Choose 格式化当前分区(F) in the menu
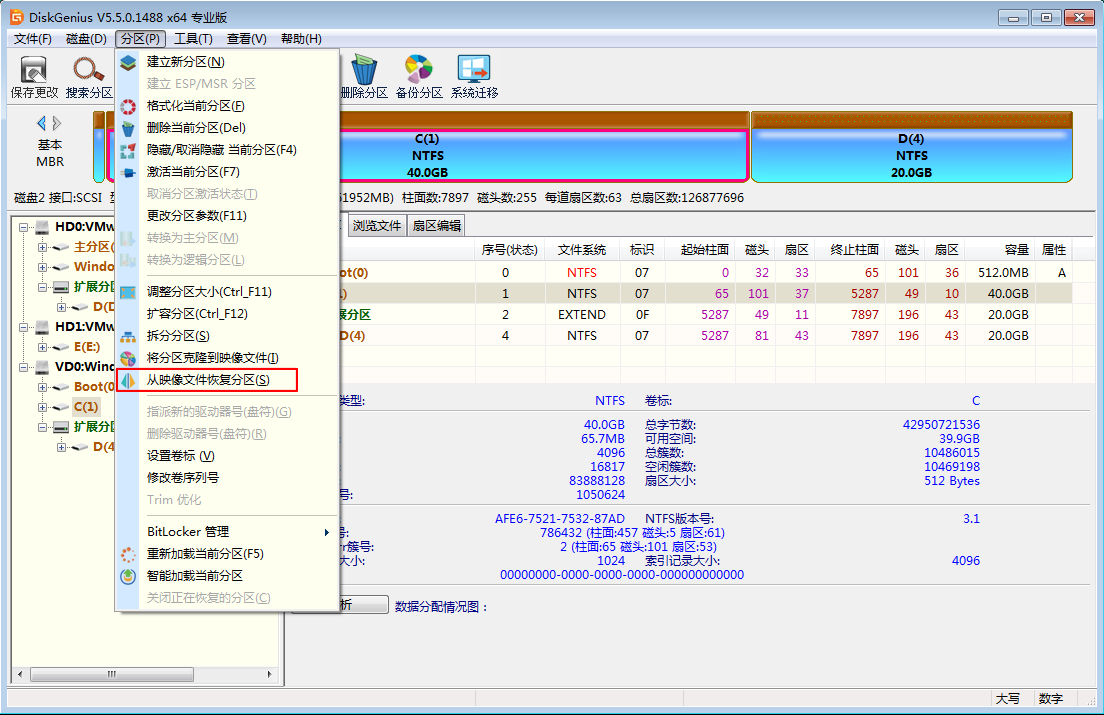 click(x=195, y=106)
